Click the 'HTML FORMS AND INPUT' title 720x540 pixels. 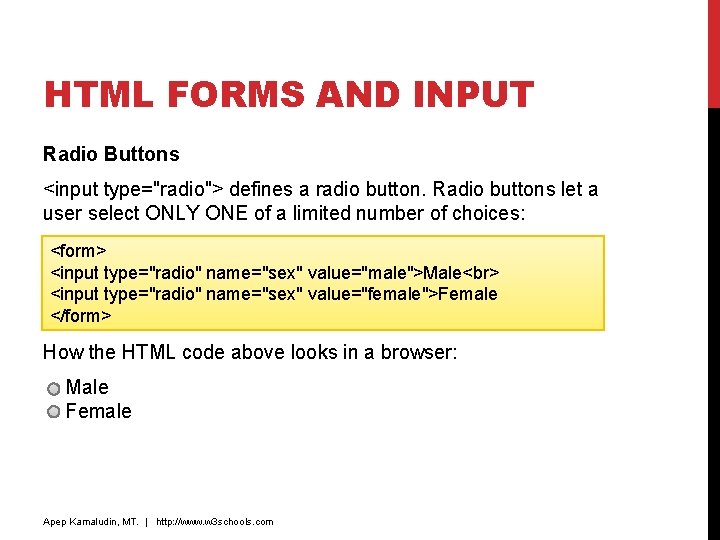point(289,94)
